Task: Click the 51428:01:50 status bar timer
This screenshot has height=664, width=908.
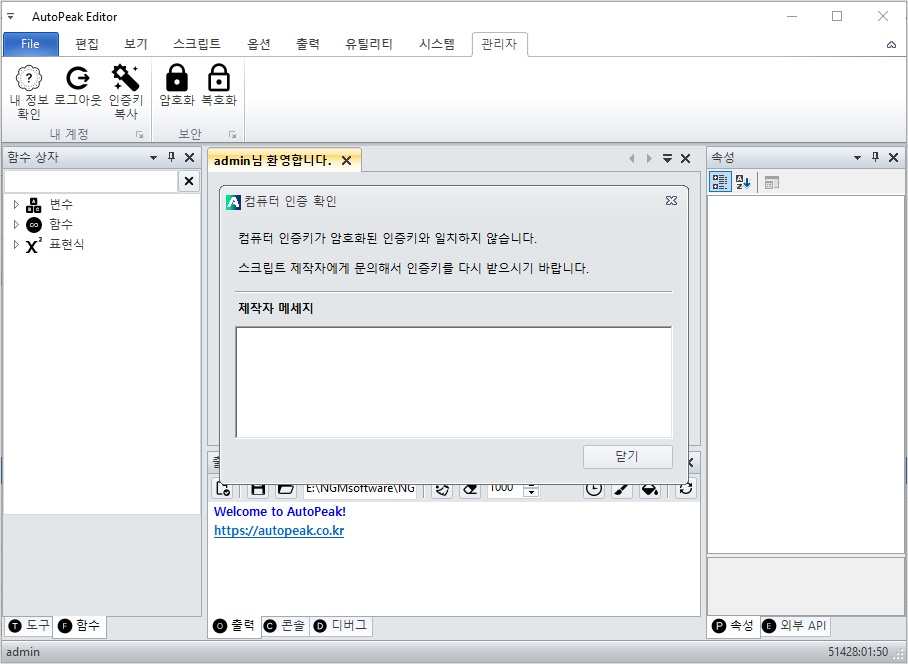Action: [x=858, y=652]
